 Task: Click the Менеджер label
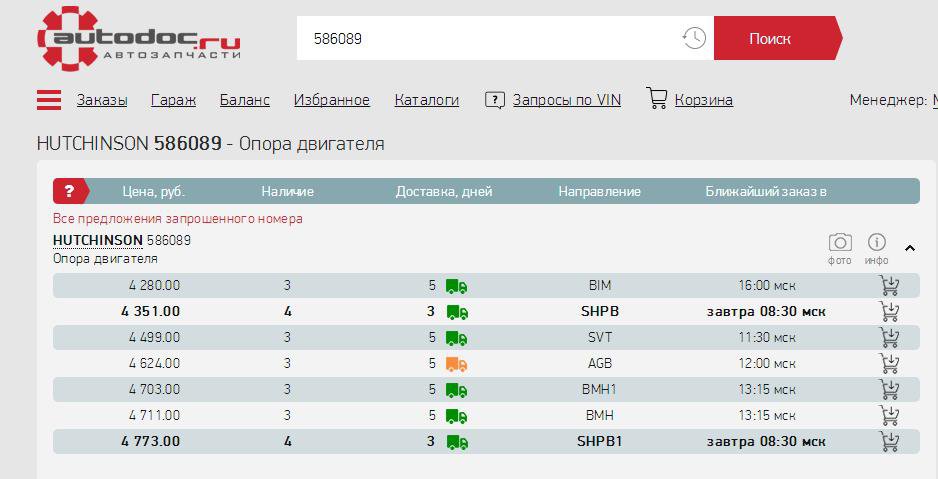(888, 100)
